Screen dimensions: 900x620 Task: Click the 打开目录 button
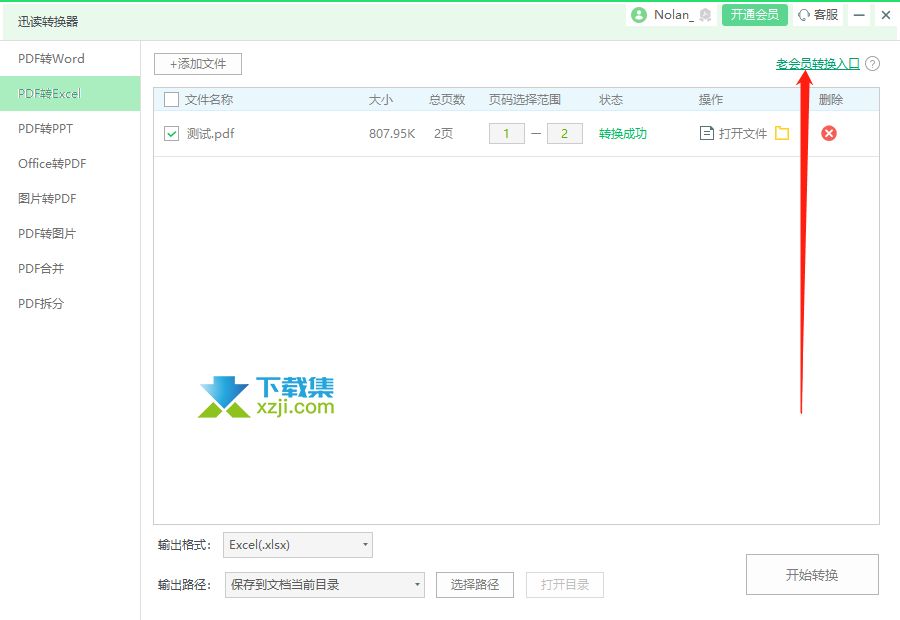click(565, 585)
